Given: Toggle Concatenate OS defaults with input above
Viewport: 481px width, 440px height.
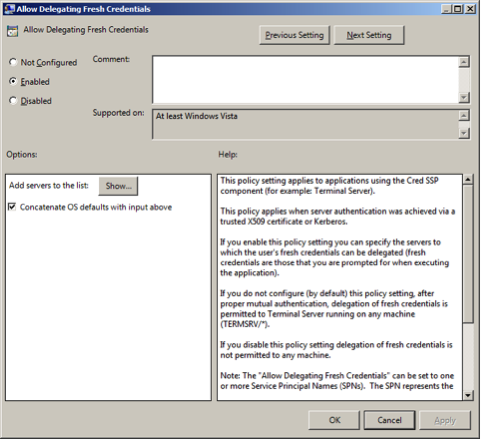Looking at the screenshot, I should tap(12, 207).
